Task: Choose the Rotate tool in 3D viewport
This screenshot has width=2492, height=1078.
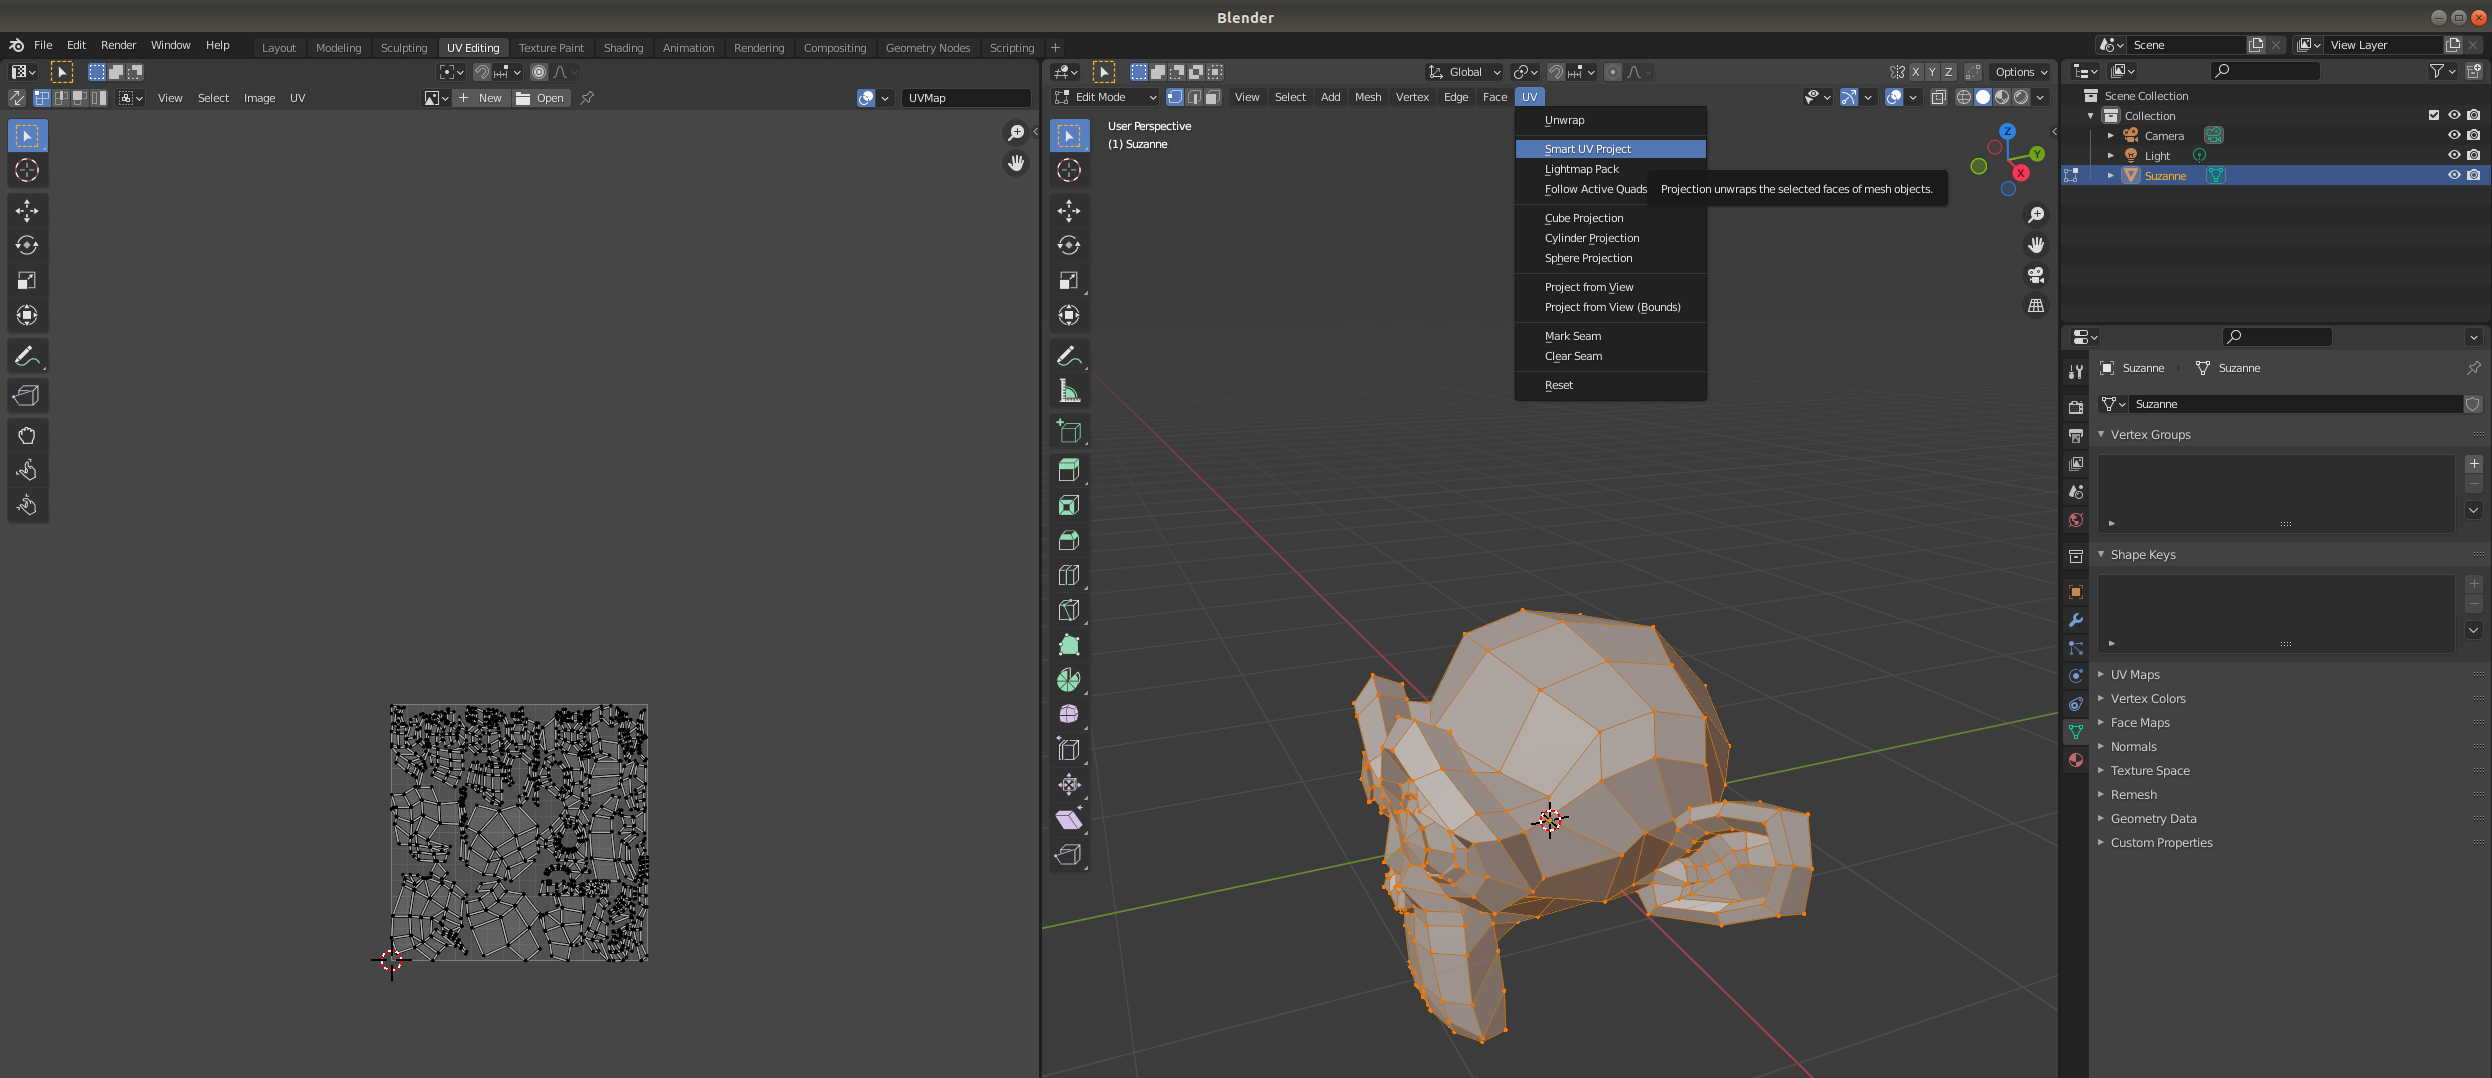Action: pos(1069,245)
